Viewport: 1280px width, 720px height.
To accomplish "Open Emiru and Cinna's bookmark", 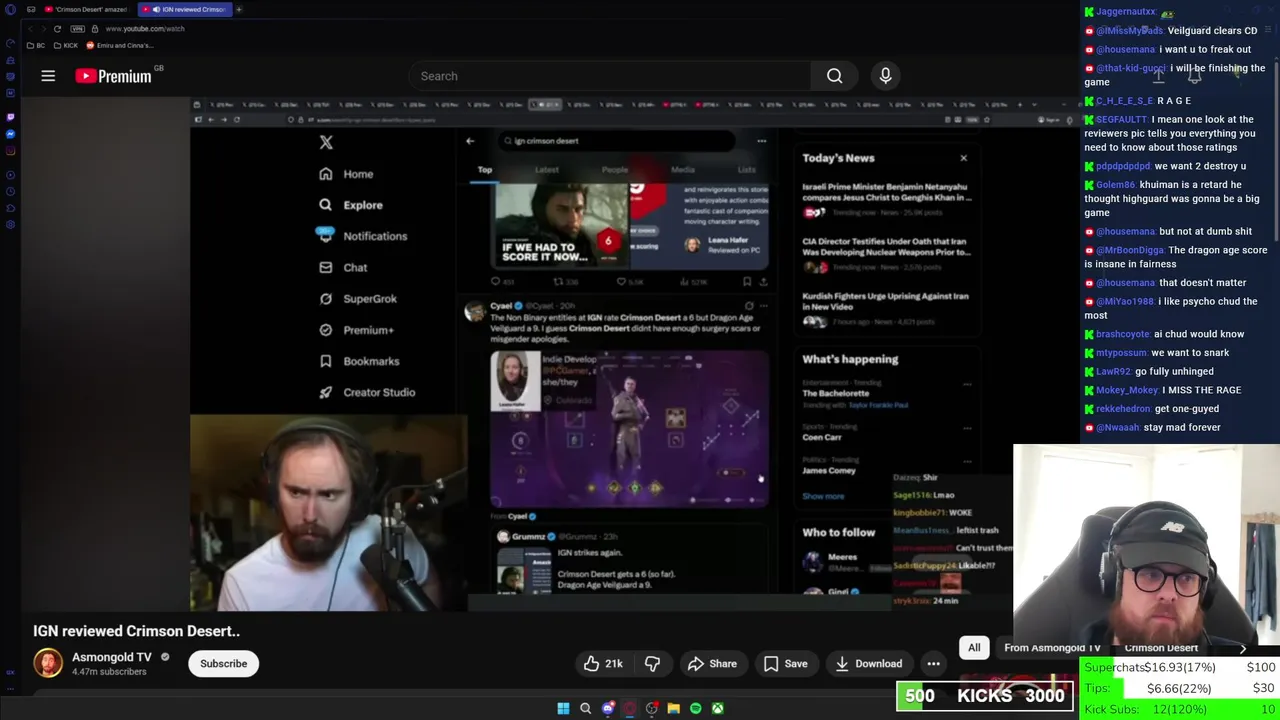I will (120, 45).
